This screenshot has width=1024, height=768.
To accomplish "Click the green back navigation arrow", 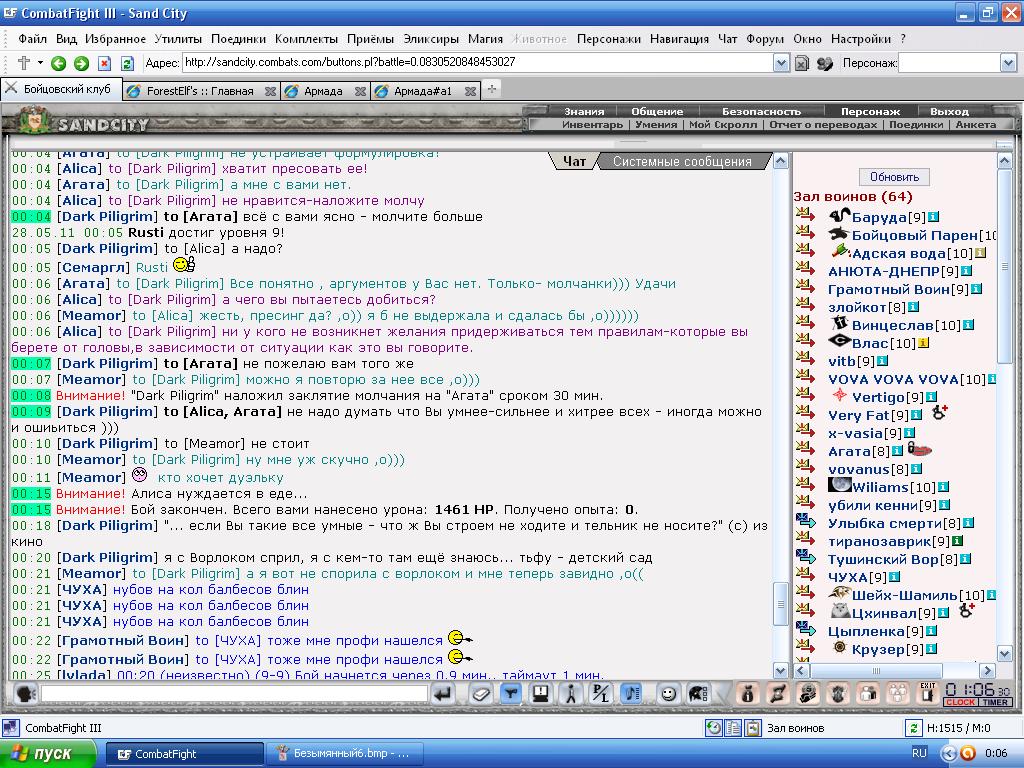I will point(59,63).
